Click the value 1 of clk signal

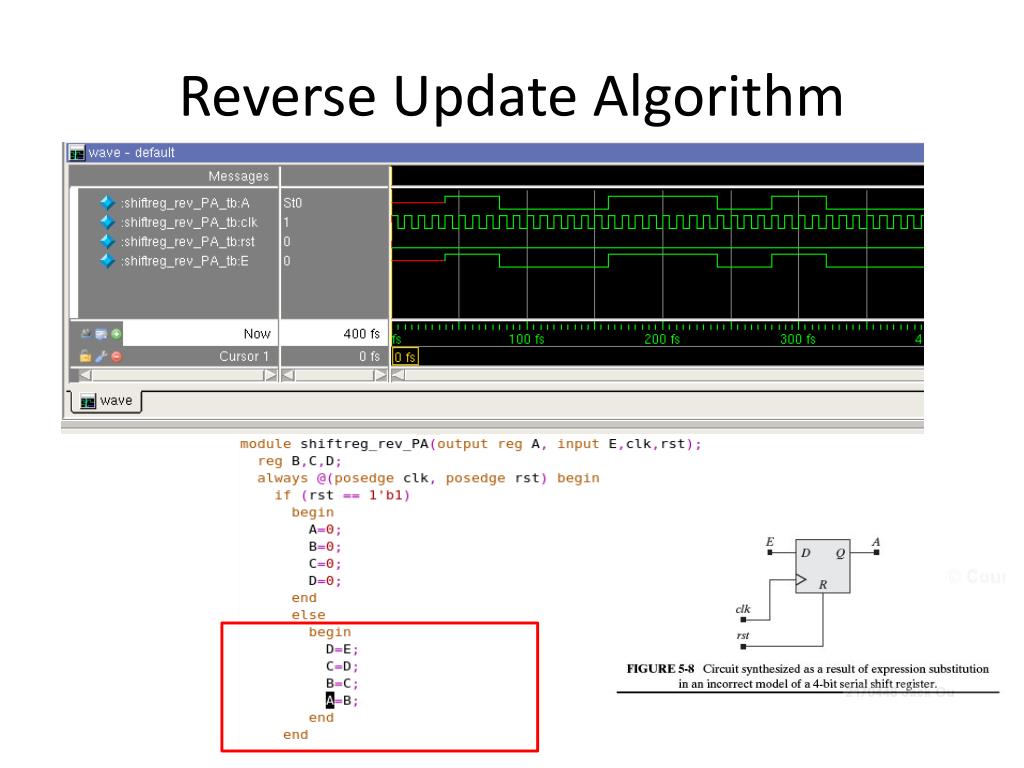coord(286,223)
